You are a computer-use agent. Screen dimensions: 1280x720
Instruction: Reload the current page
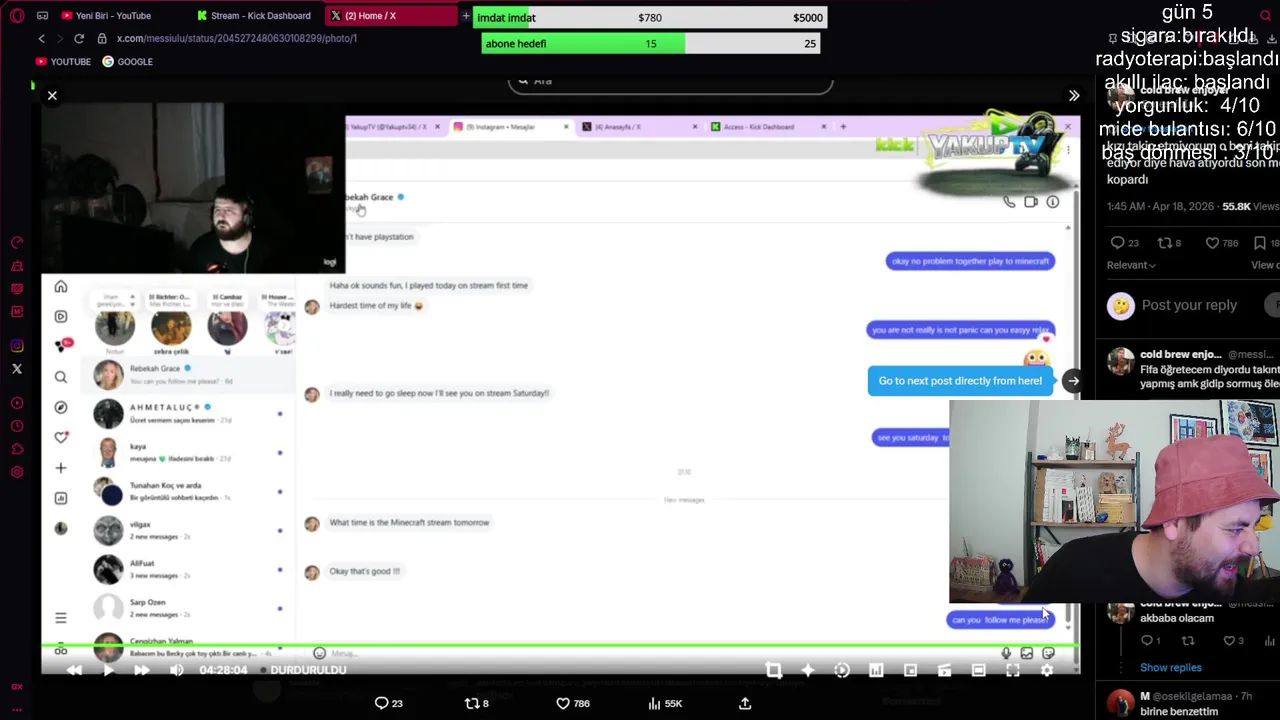tap(79, 38)
